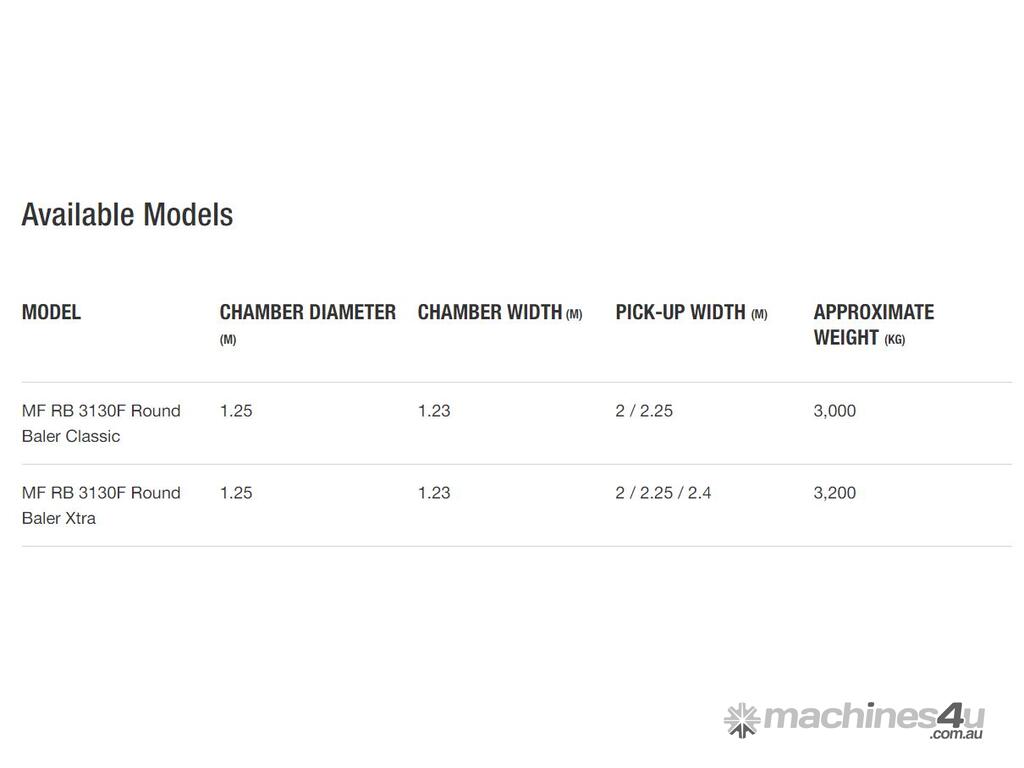Image resolution: width=1024 pixels, height=768 pixels.
Task: Click the CHAMBER WIDTH column header
Action: [489, 312]
